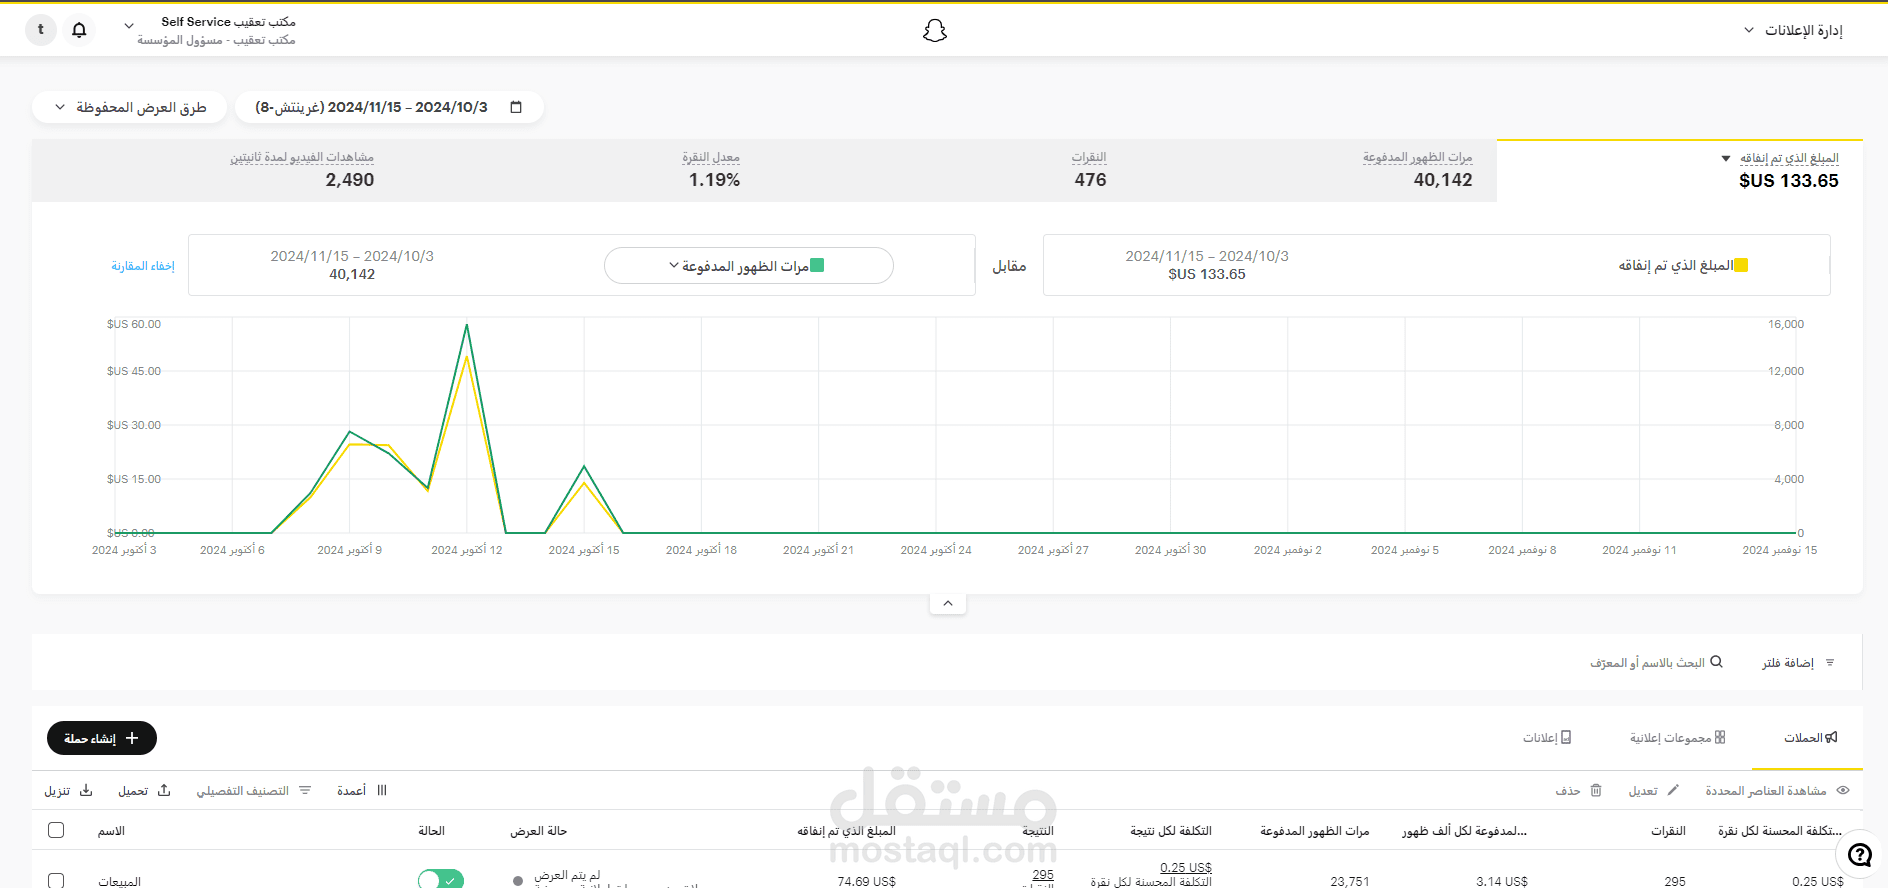Open the saved views dropdown طرق العرض المحفوظة
Image resolution: width=1888 pixels, height=888 pixels.
coord(130,107)
